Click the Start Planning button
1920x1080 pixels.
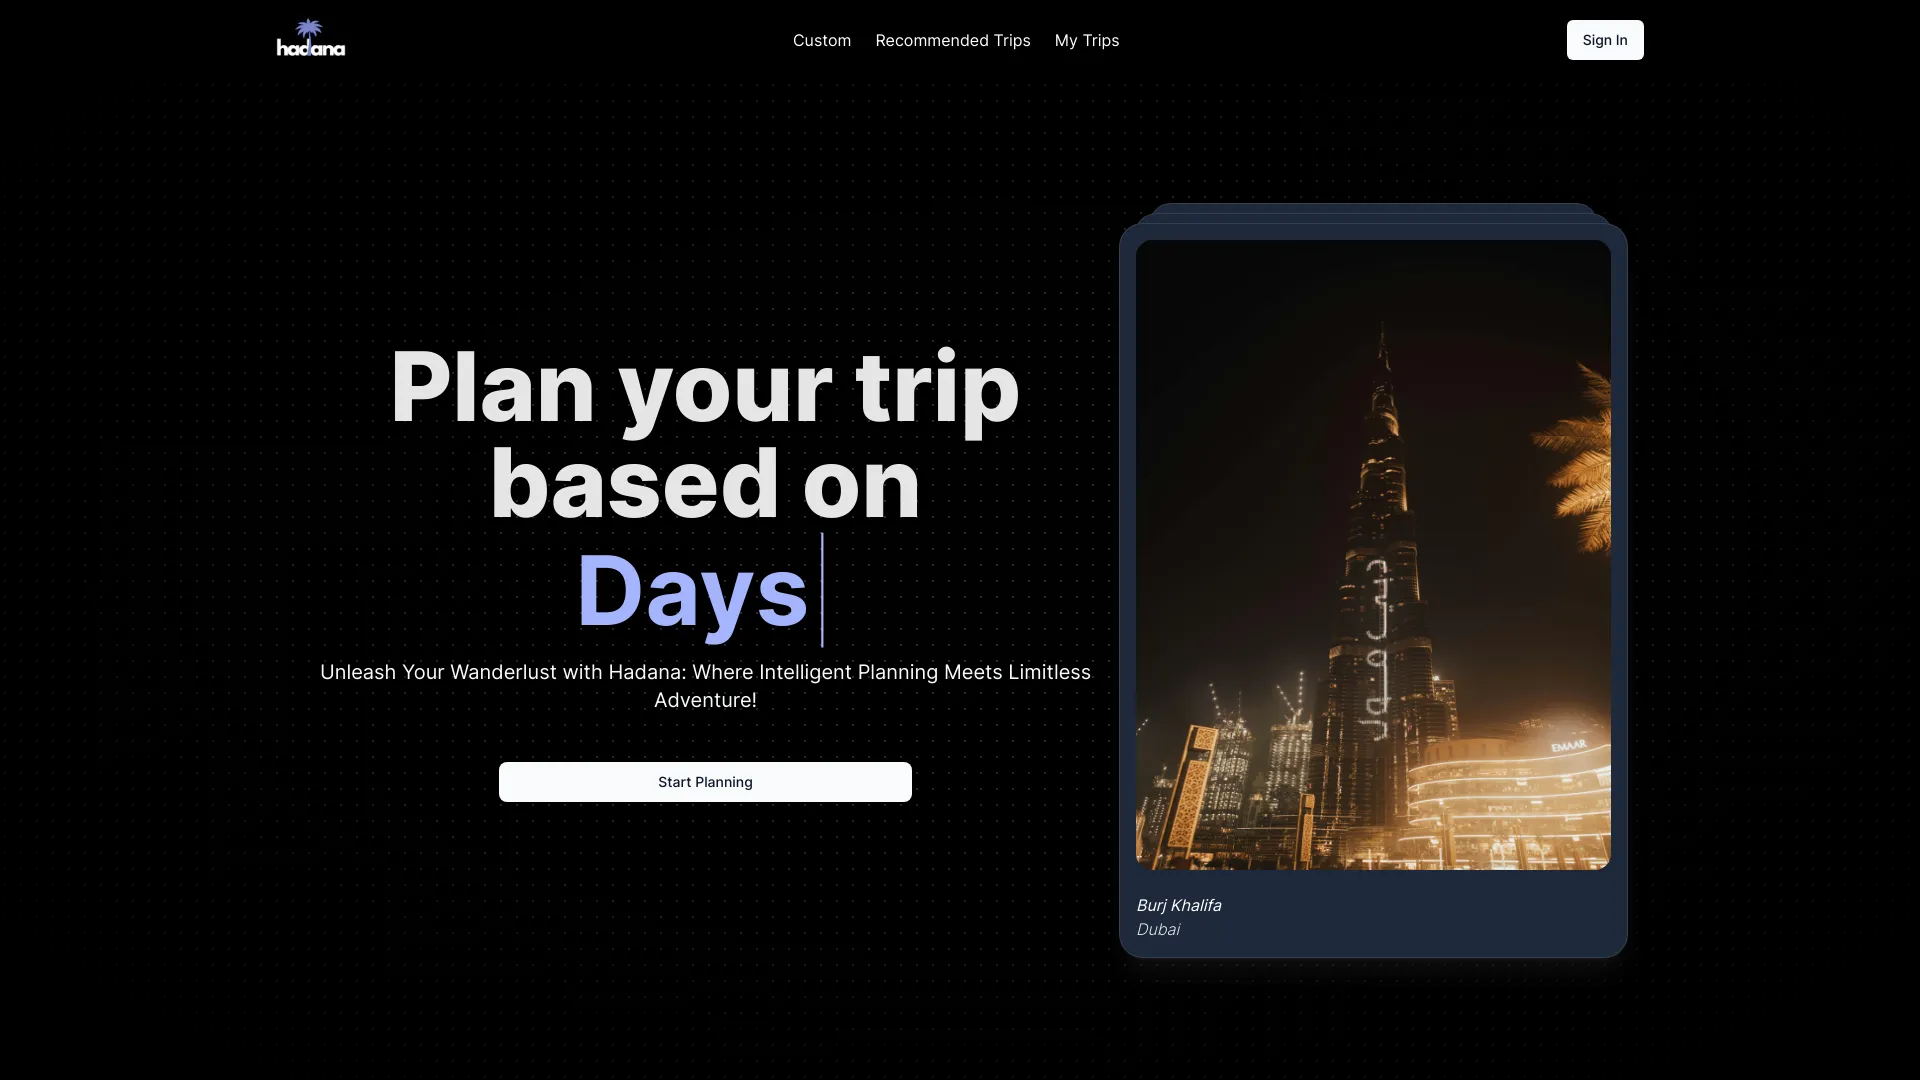705,781
